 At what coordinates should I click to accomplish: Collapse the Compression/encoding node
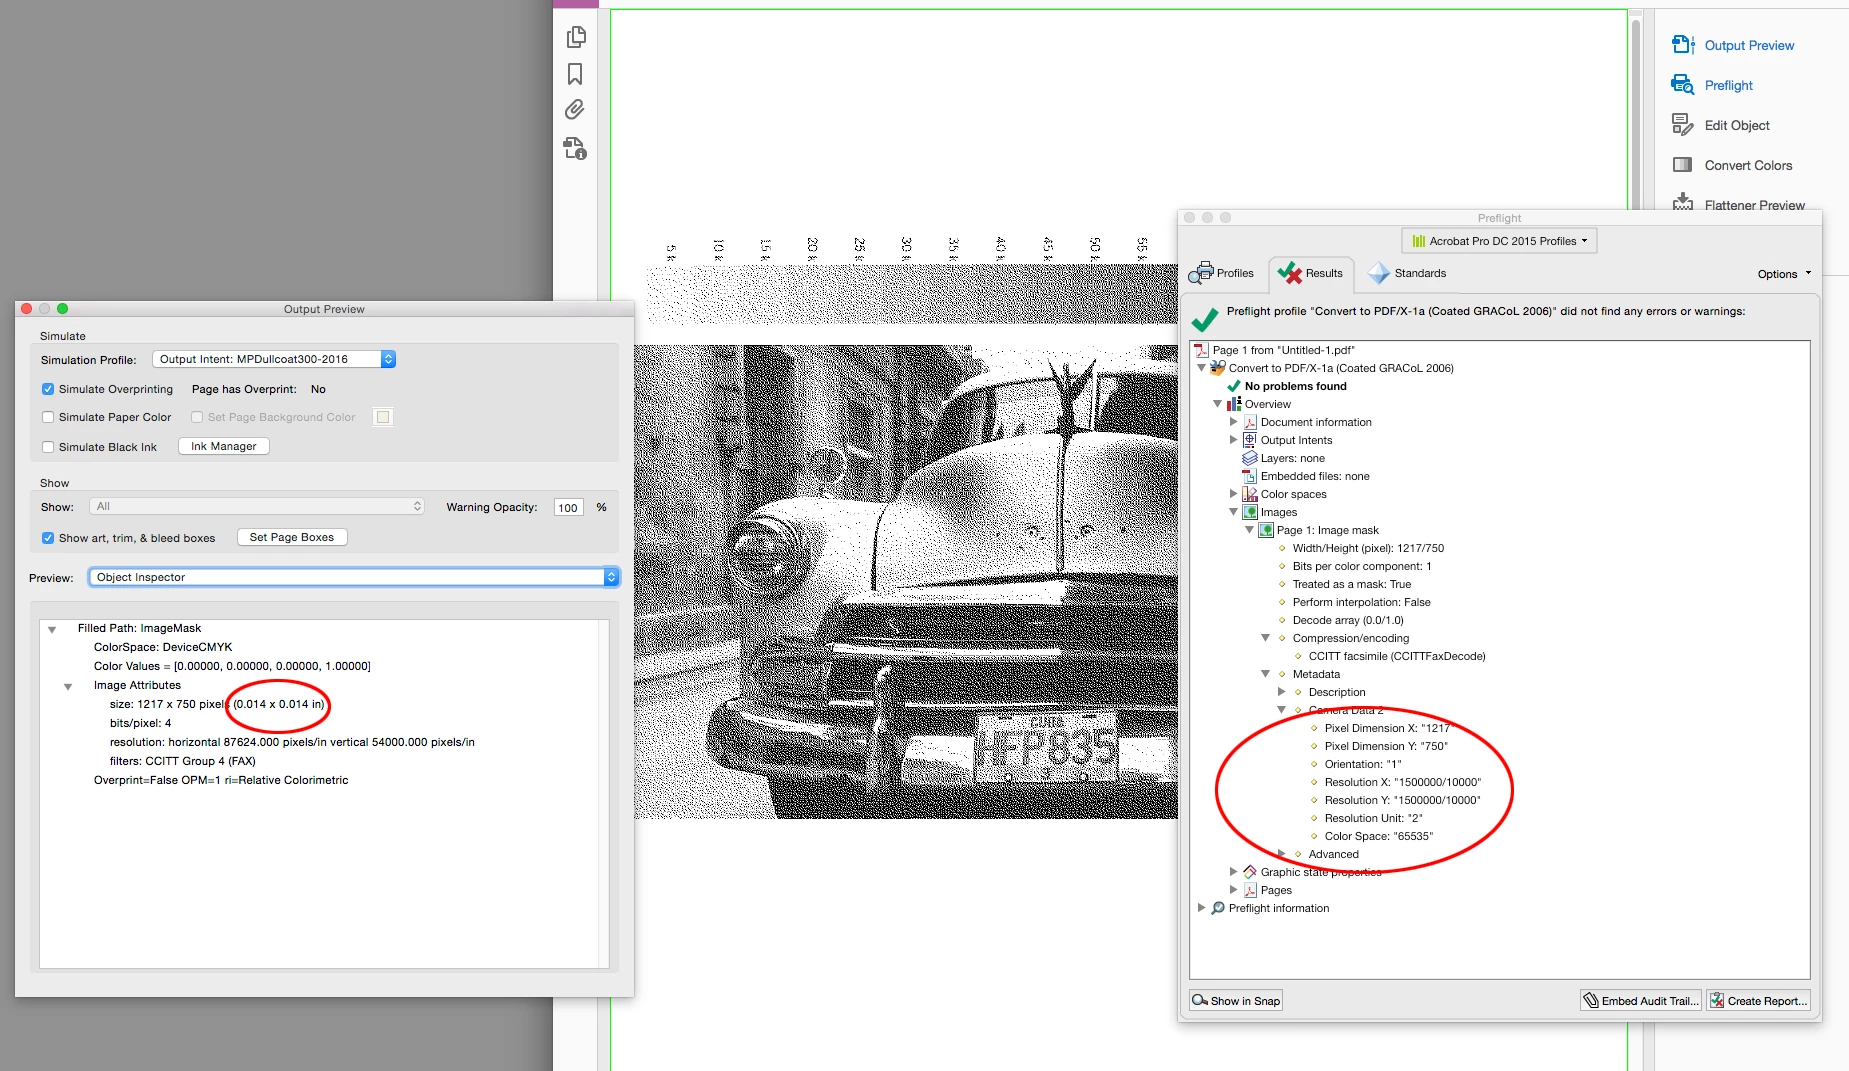pos(1265,638)
